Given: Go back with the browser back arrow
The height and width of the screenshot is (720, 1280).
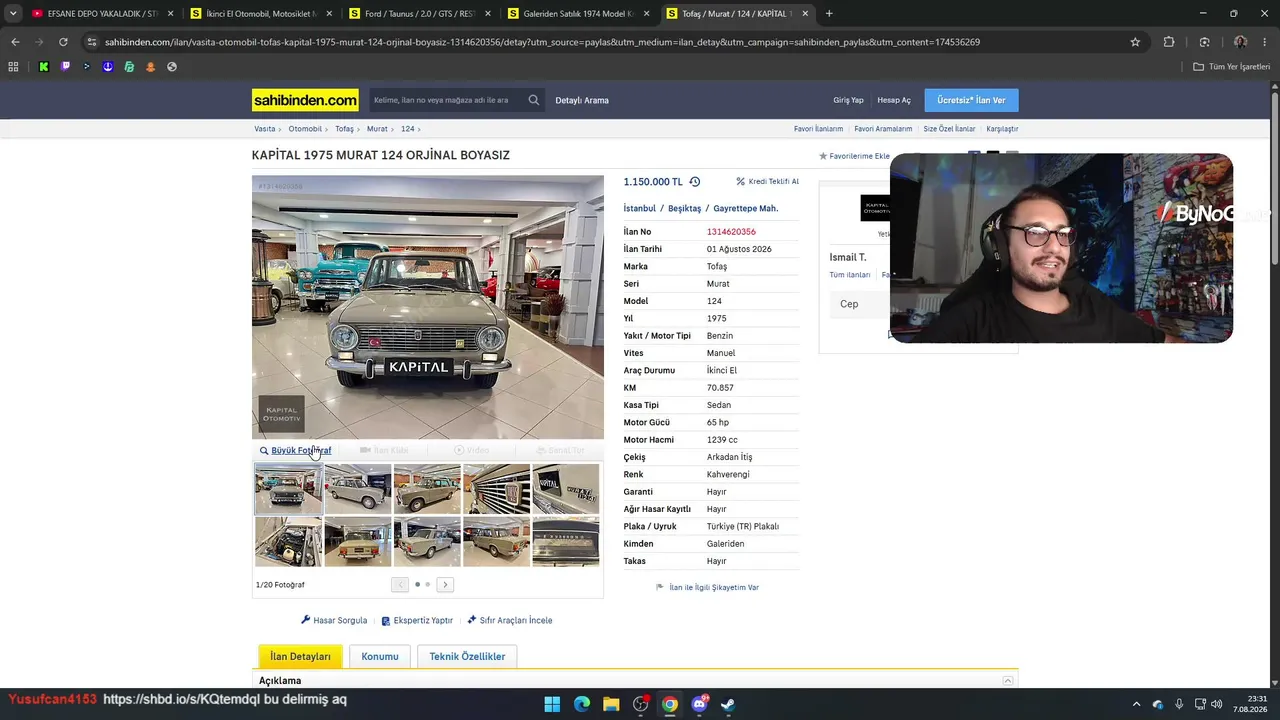Looking at the screenshot, I should (15, 42).
